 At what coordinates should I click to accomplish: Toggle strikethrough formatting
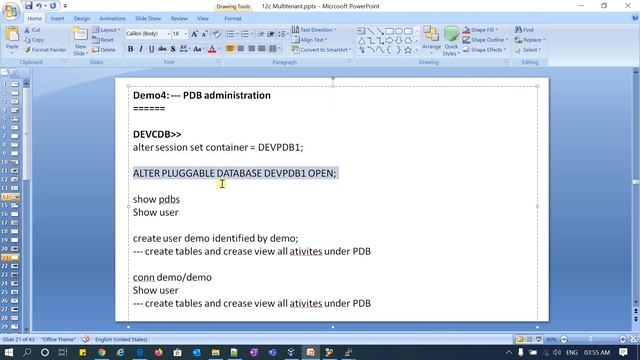tap(162, 49)
